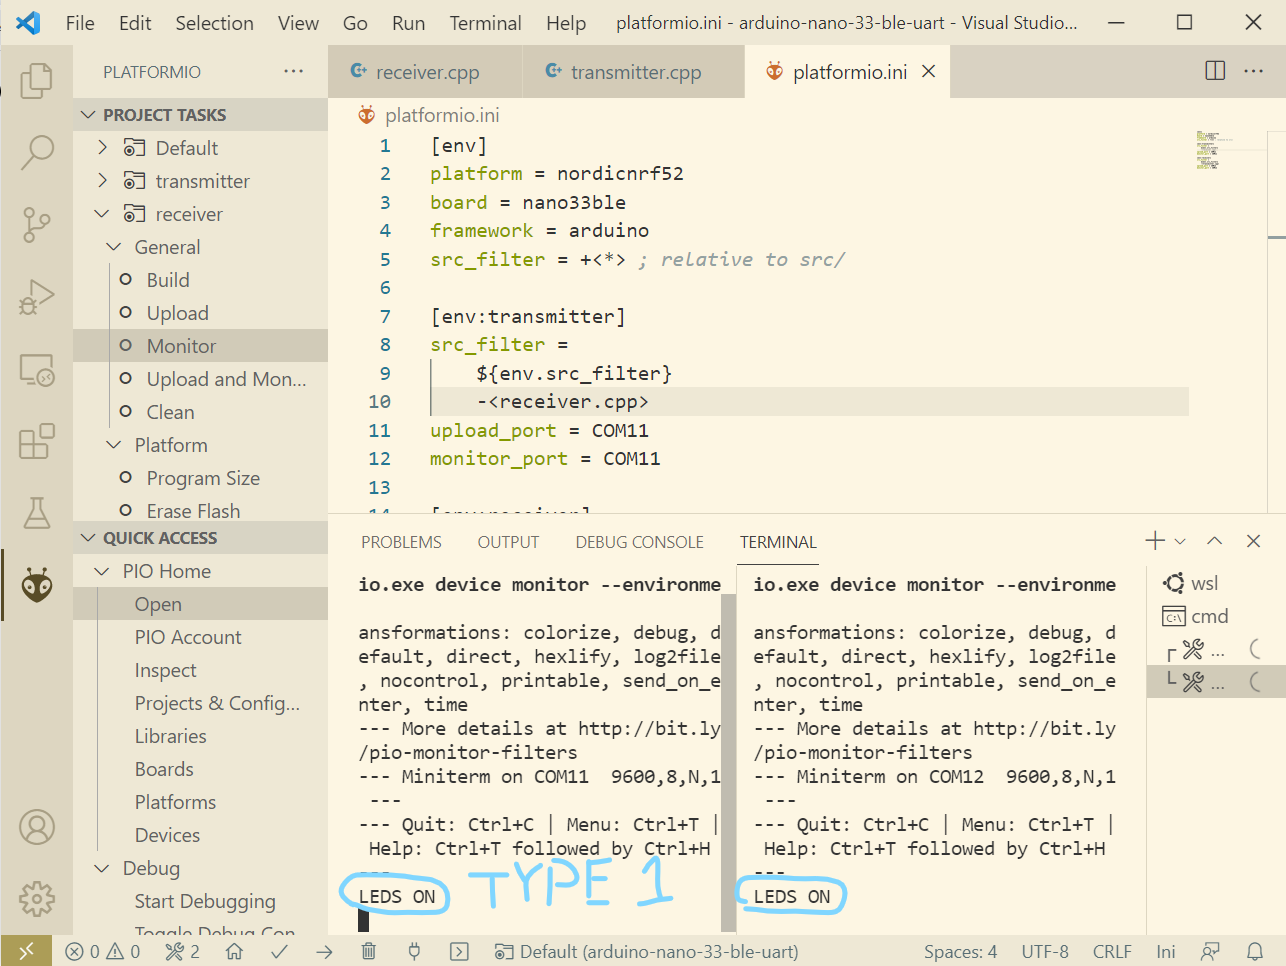The height and width of the screenshot is (966, 1286).
Task: Open the Accounts menu in the activity bar
Action: [37, 827]
